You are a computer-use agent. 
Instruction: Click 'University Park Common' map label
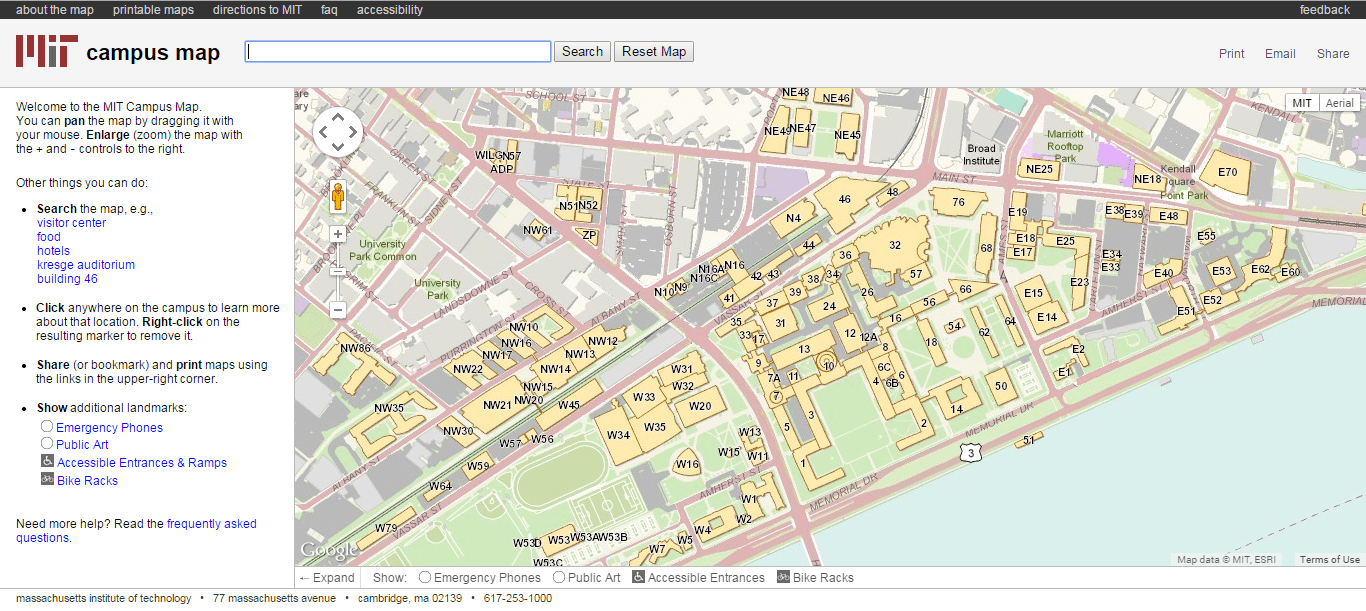click(382, 250)
